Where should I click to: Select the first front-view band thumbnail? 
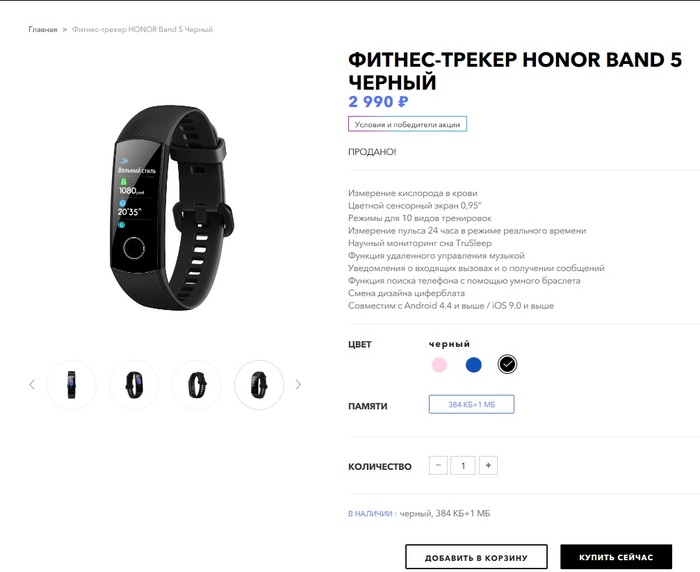click(x=71, y=384)
